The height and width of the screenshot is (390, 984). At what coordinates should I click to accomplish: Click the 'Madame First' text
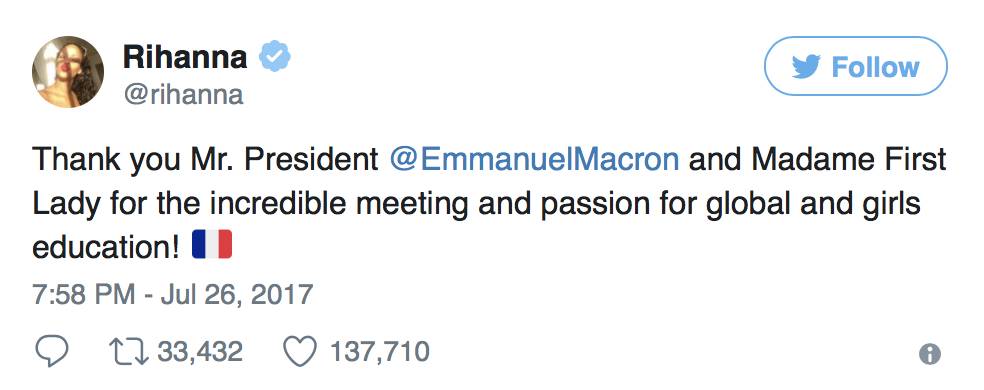pyautogui.click(x=848, y=160)
